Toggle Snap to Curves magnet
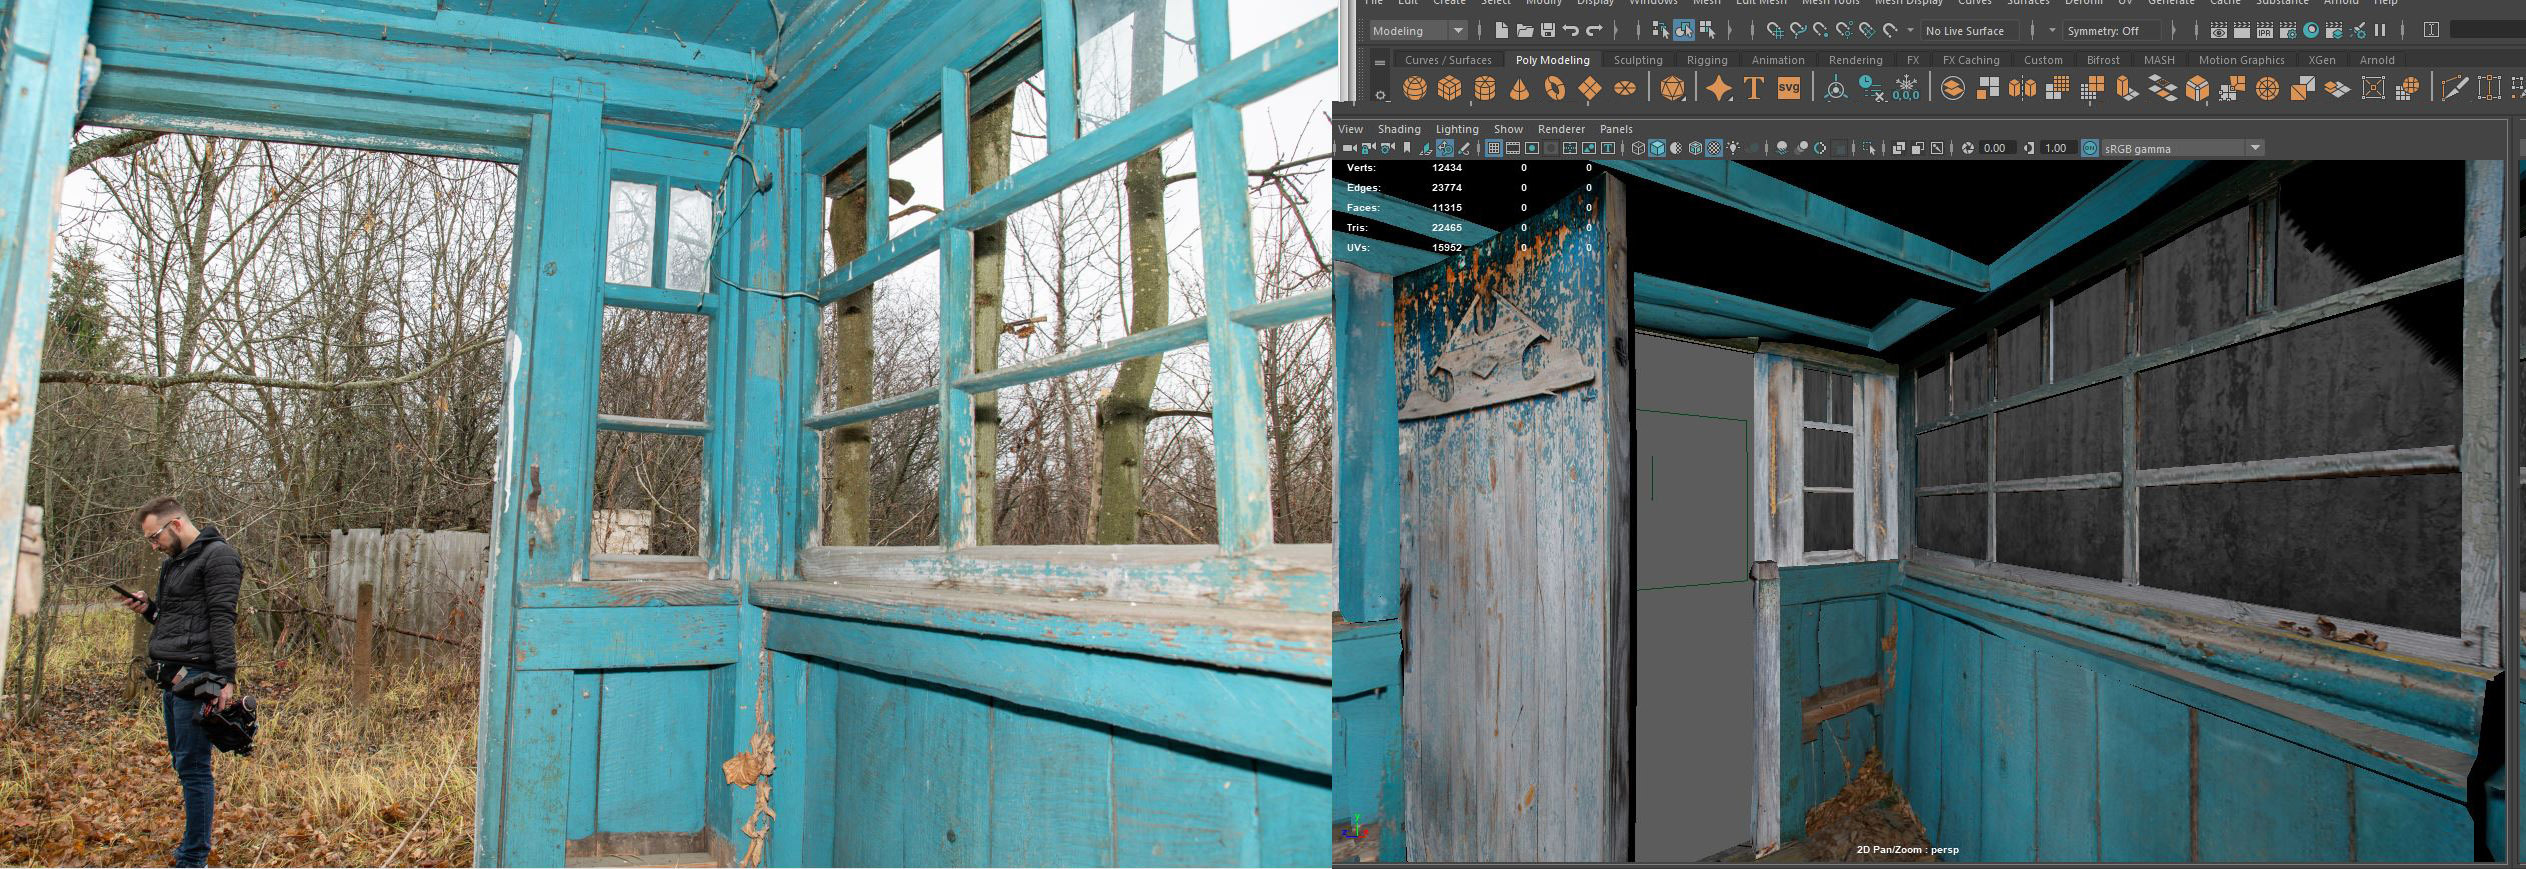 [1798, 30]
